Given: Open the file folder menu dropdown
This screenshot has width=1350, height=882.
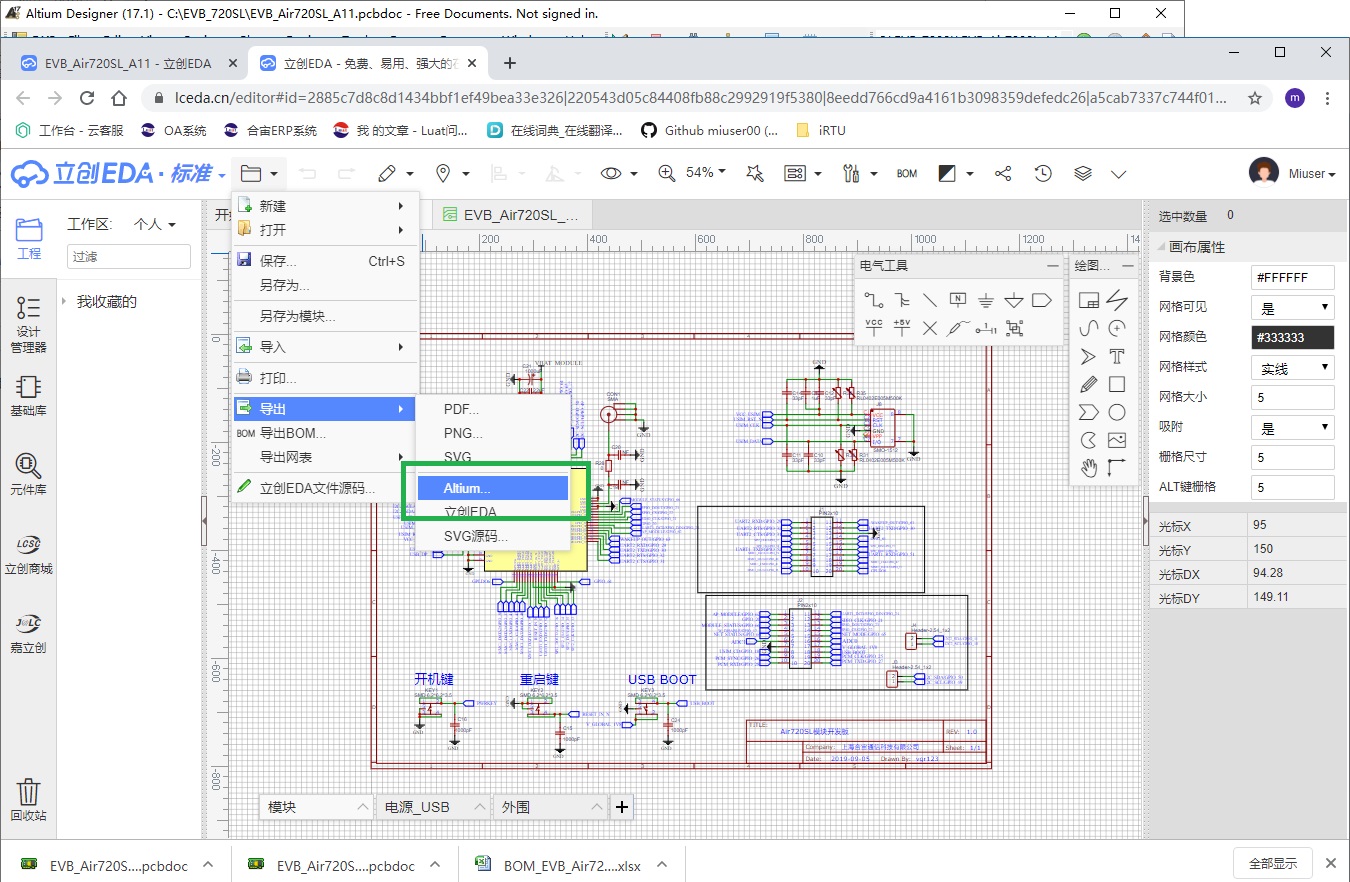Looking at the screenshot, I should point(259,174).
